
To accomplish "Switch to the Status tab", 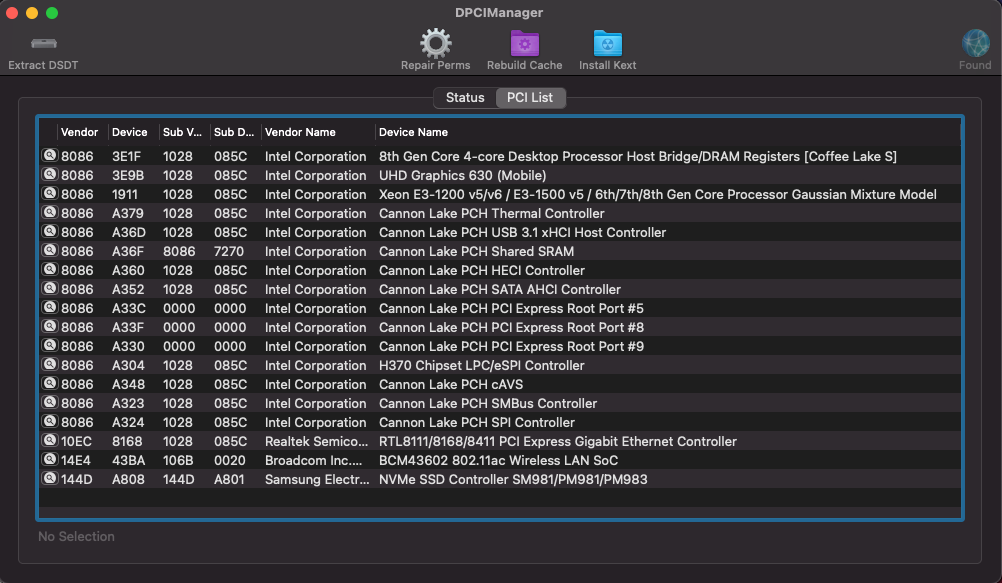I will pos(465,98).
